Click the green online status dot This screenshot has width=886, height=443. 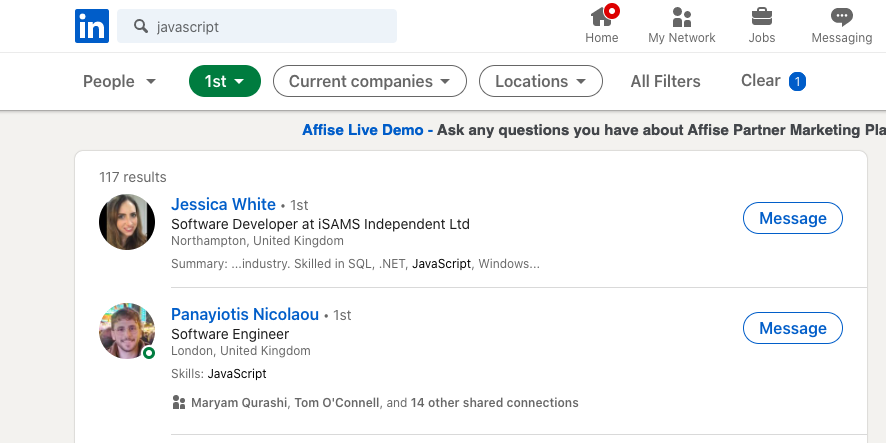[149, 353]
